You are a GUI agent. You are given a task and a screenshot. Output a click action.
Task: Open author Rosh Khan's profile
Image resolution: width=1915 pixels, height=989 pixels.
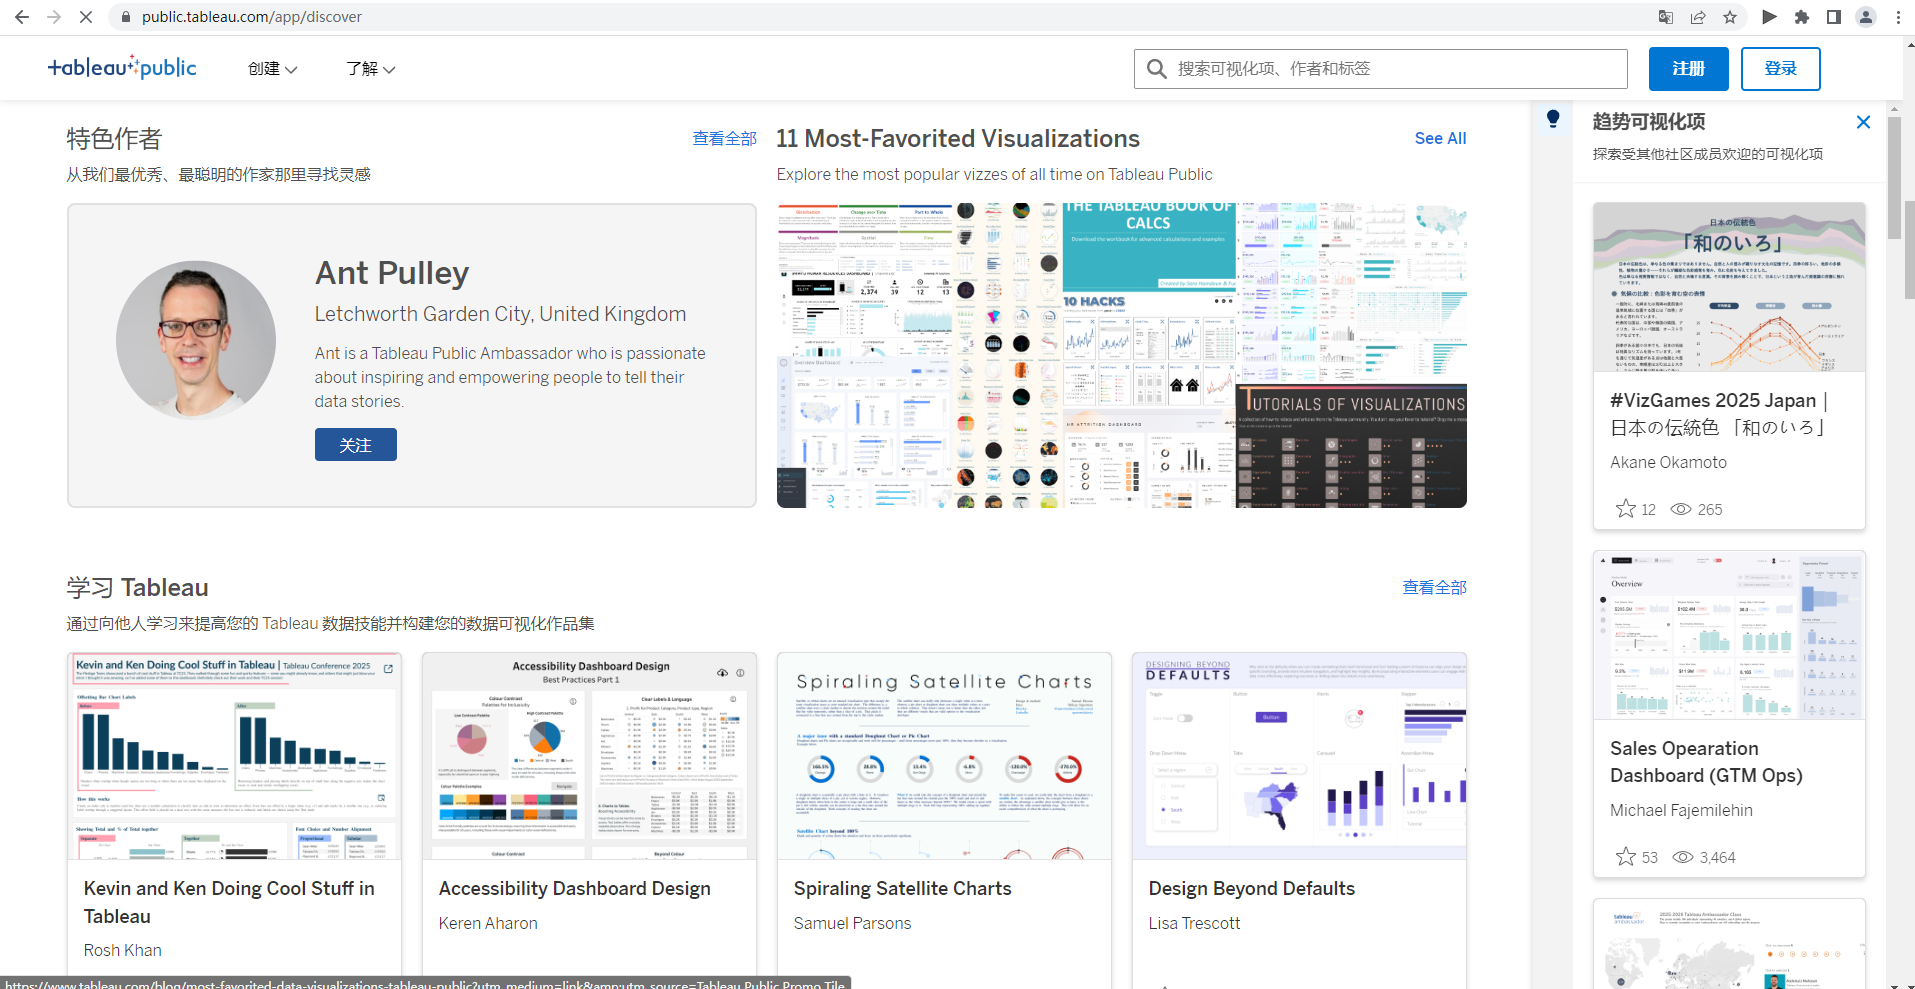123,950
